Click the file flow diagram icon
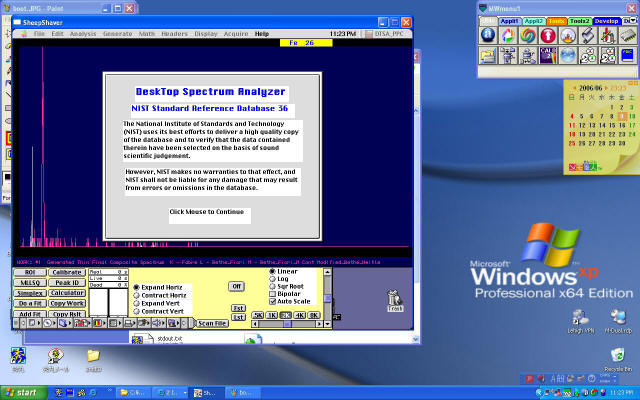Image resolution: width=640 pixels, height=400 pixels. click(508, 56)
